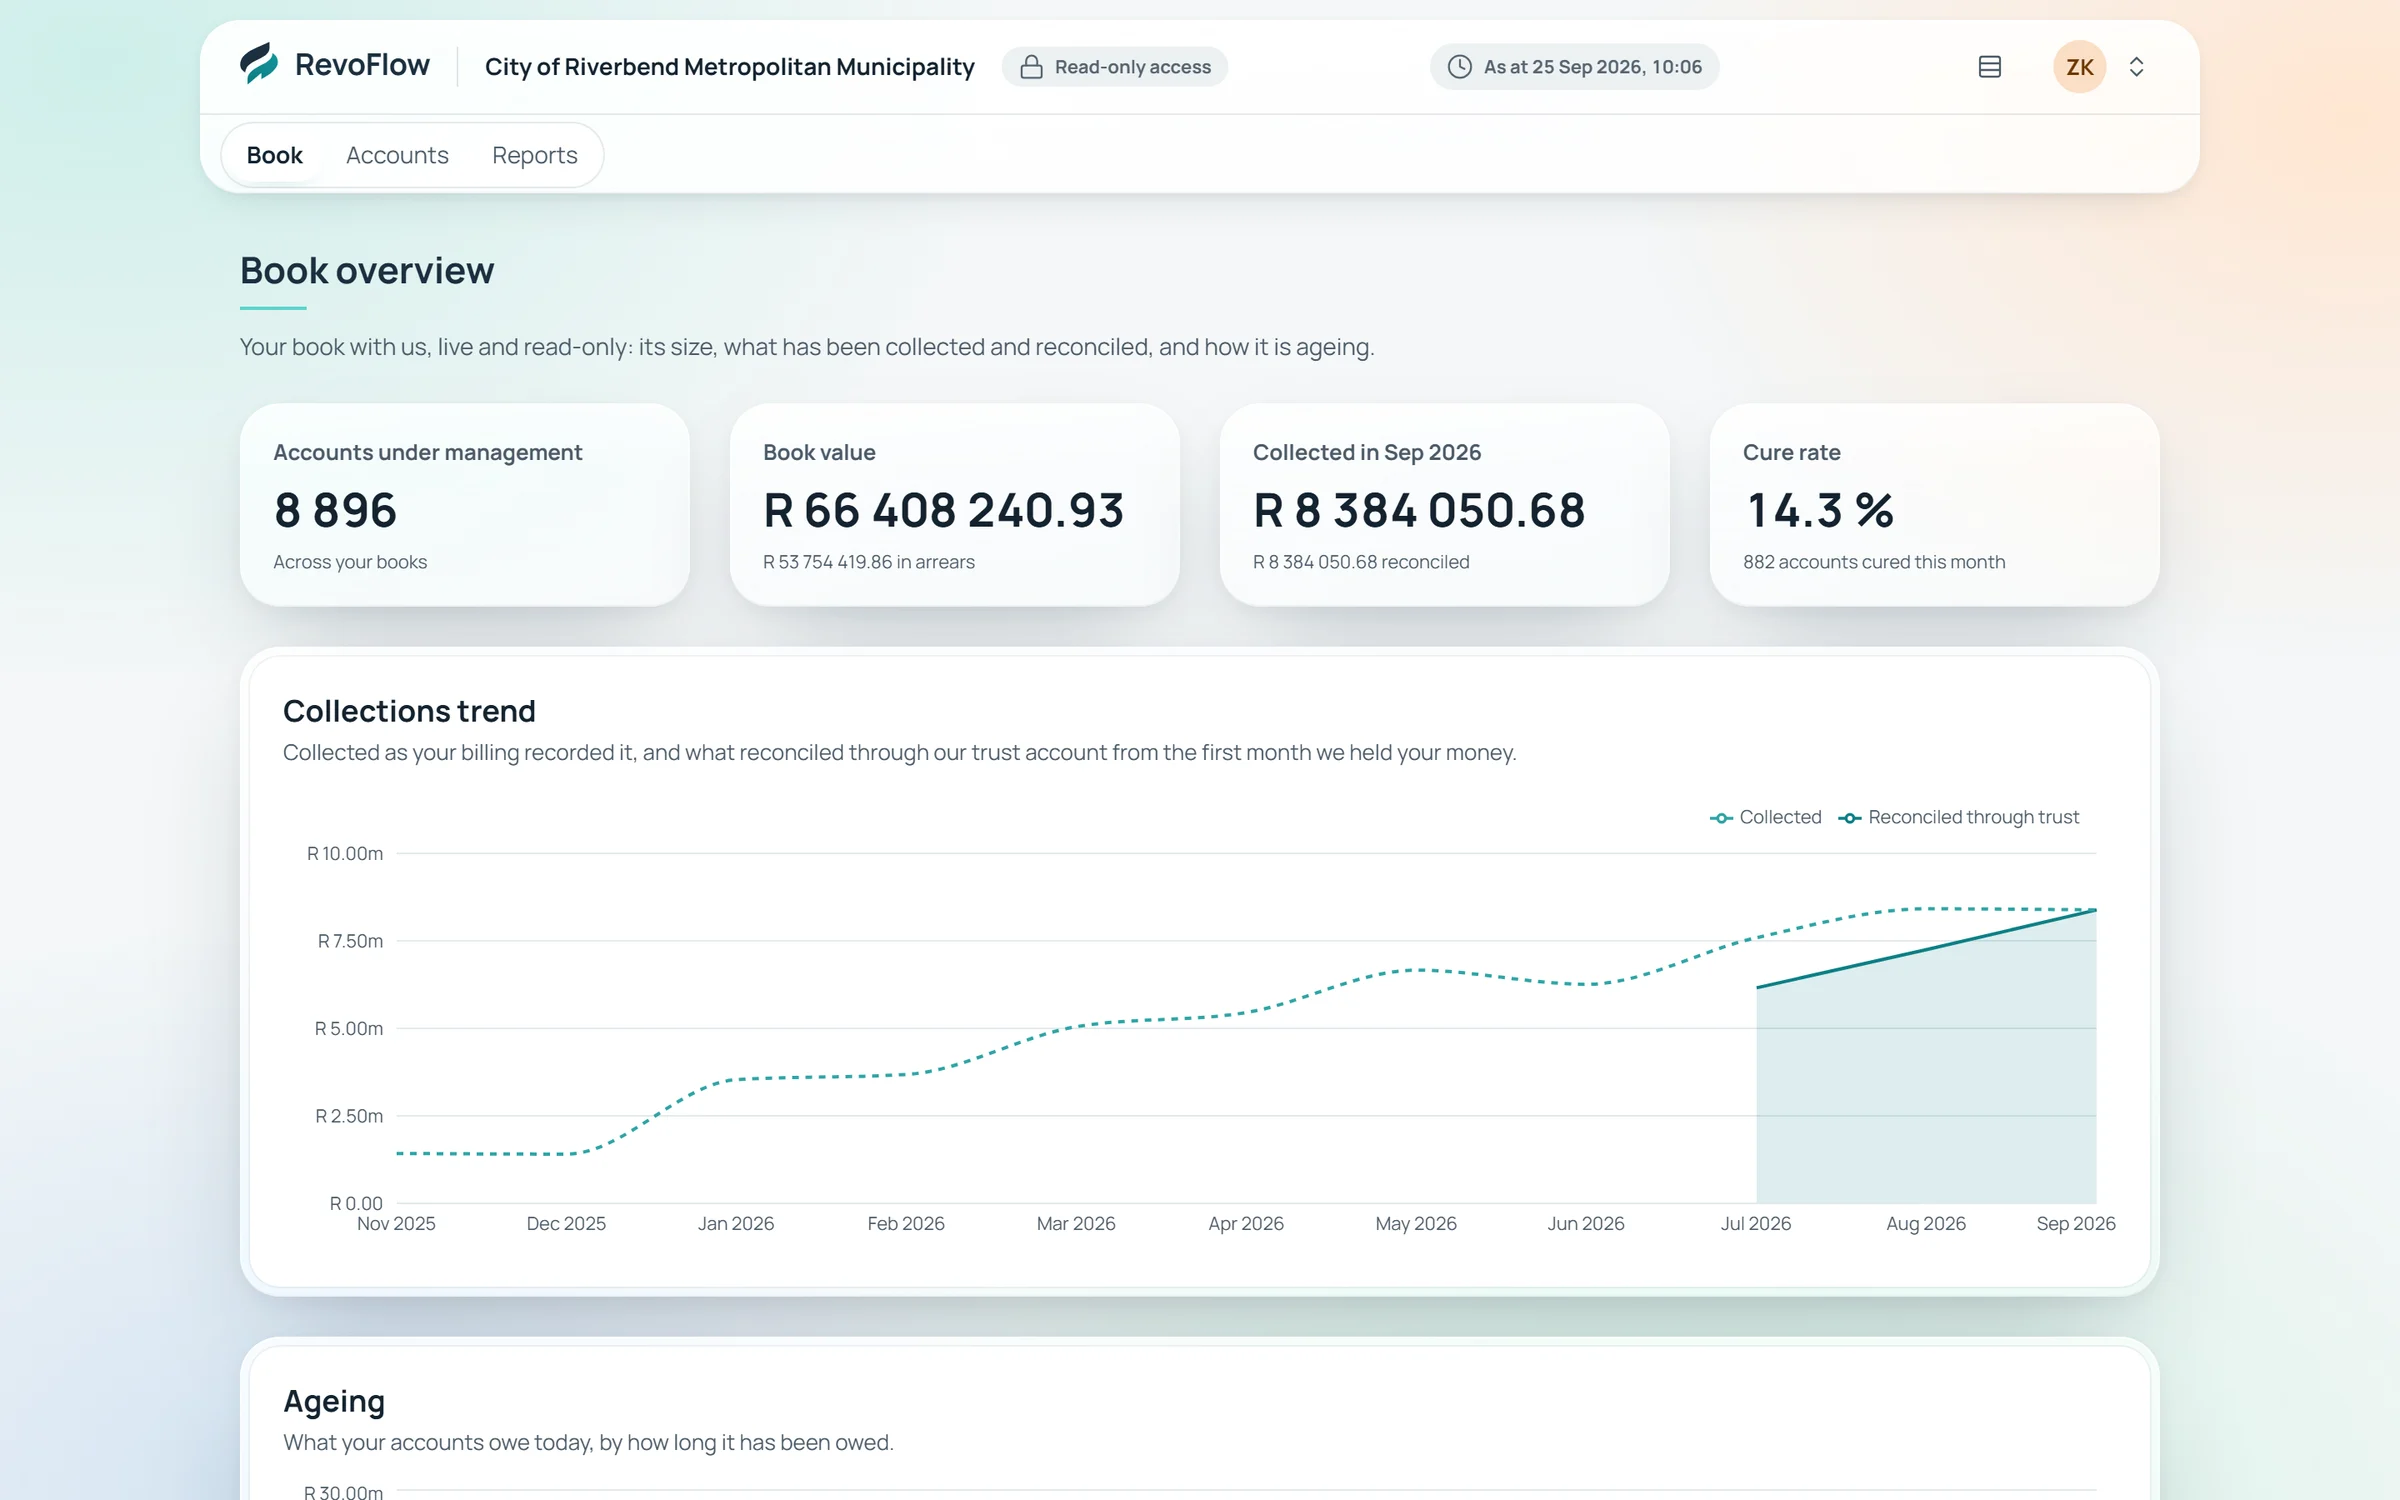Click the Collected in Sep 2026 amount R 8 384 050.68
The image size is (2400, 1500).
1419,510
